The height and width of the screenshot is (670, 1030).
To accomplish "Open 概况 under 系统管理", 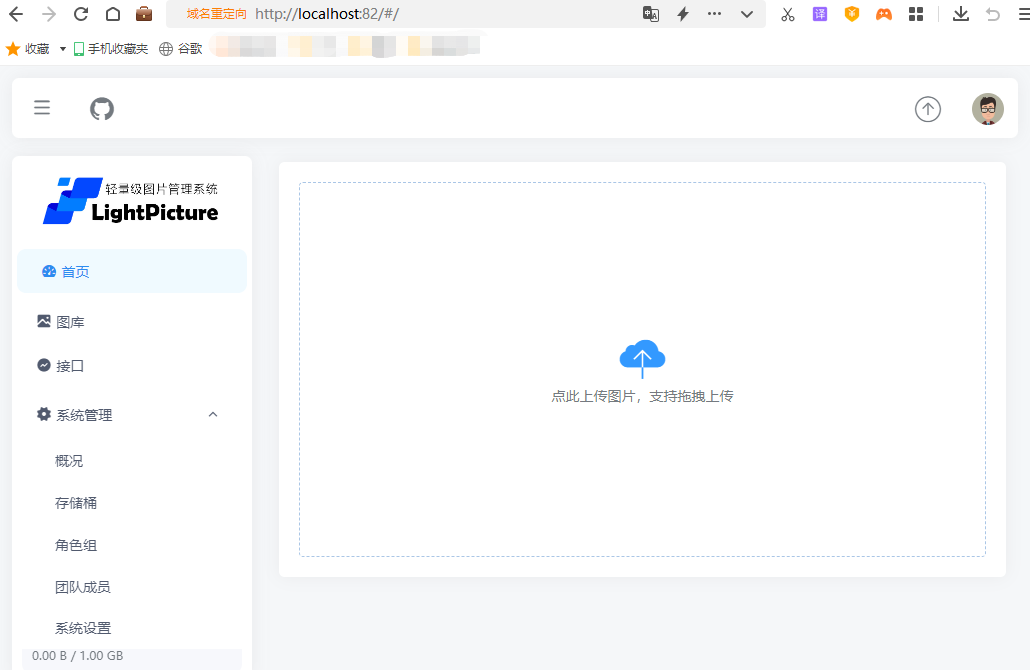I will click(69, 461).
